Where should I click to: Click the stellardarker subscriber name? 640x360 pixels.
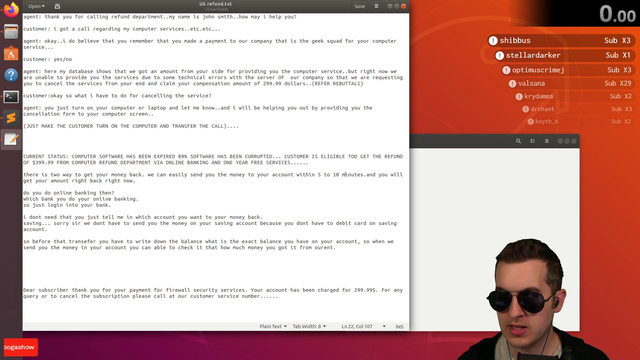pos(533,56)
